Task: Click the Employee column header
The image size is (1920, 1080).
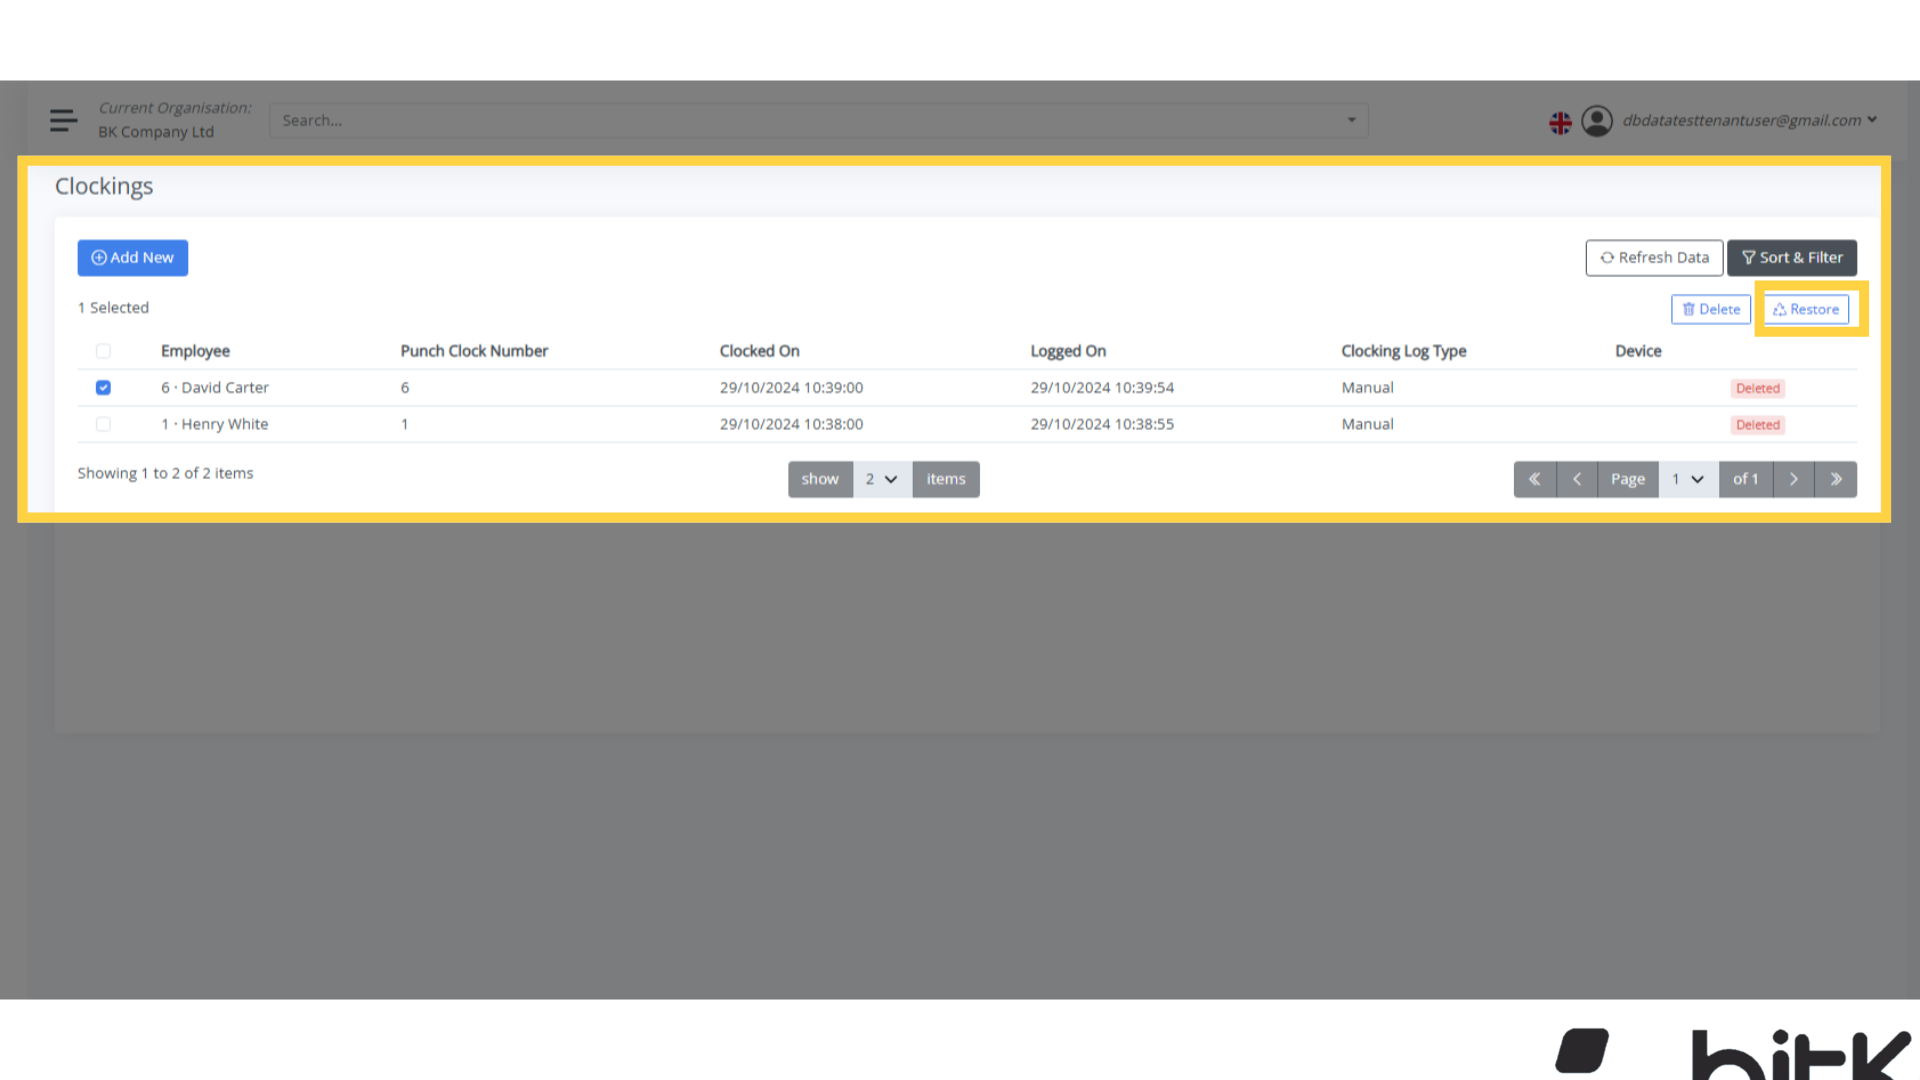Action: (x=195, y=351)
